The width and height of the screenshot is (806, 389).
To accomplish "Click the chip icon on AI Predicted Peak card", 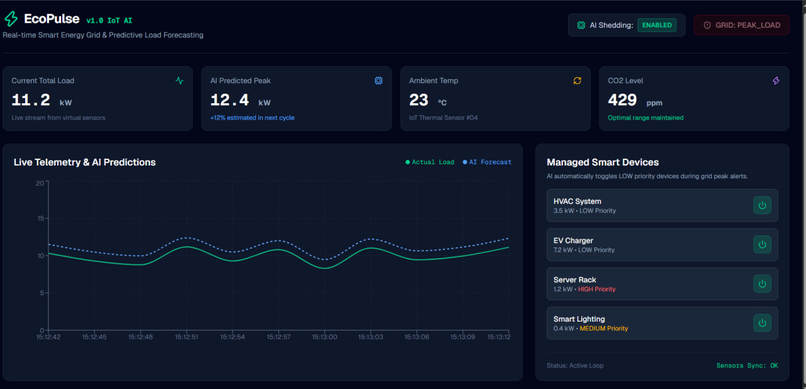I will [378, 81].
